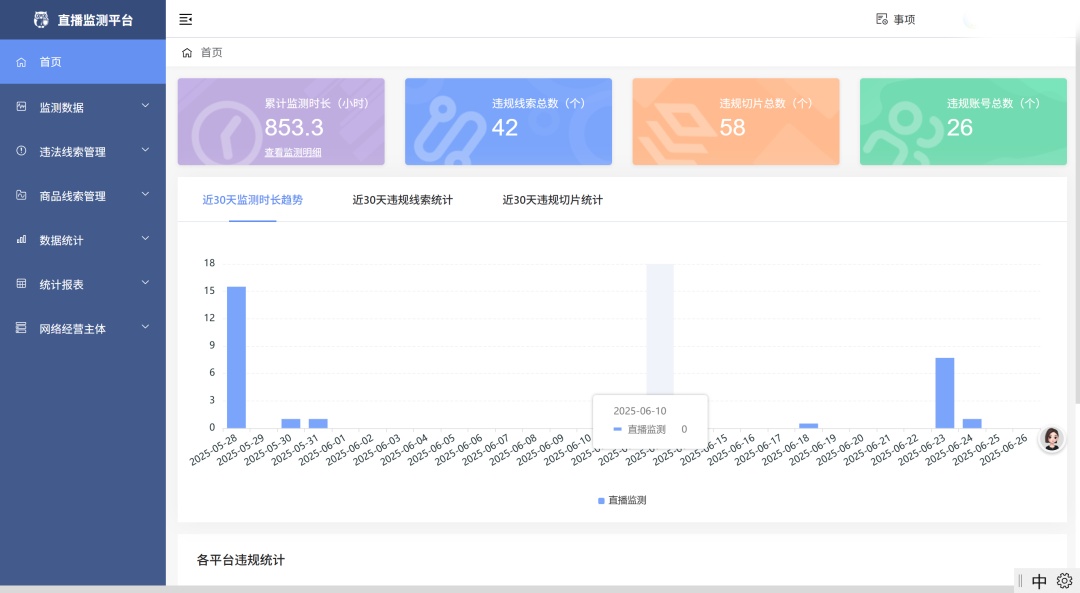Click the settings gear in bottom corner

tap(1064, 581)
